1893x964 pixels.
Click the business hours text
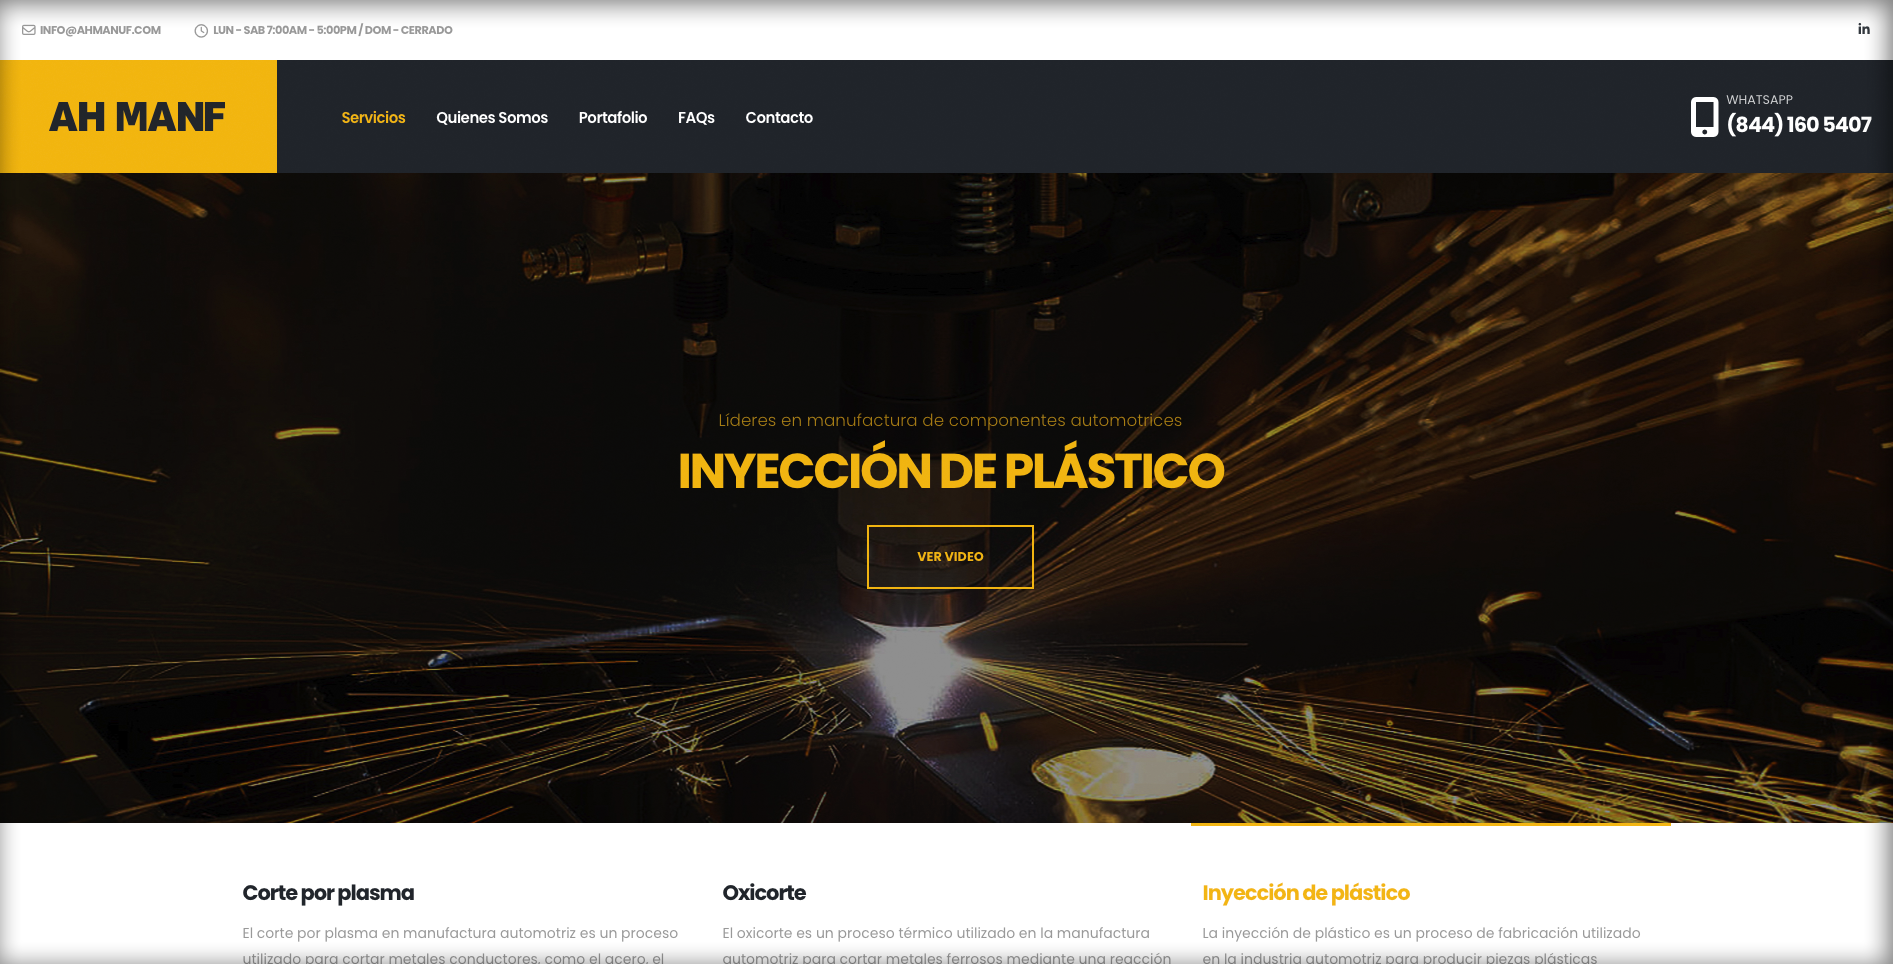[332, 30]
